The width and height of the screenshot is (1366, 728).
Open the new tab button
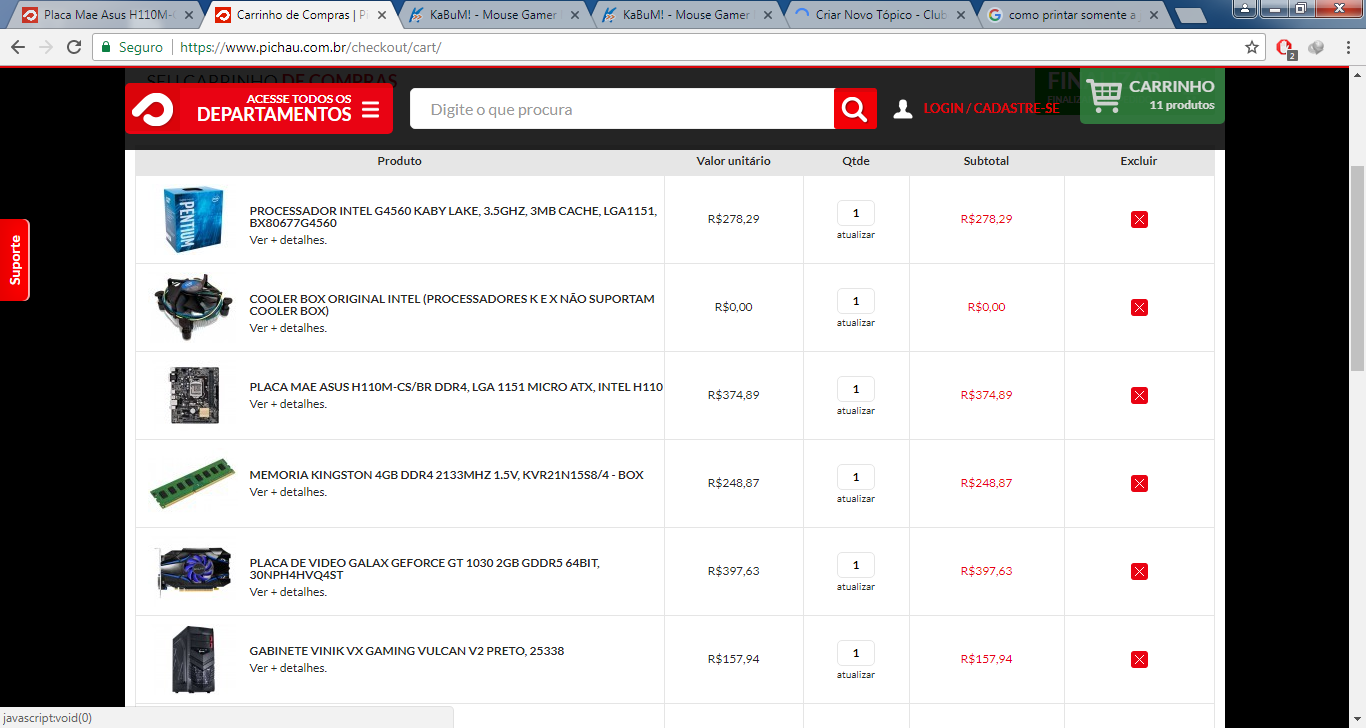1190,15
